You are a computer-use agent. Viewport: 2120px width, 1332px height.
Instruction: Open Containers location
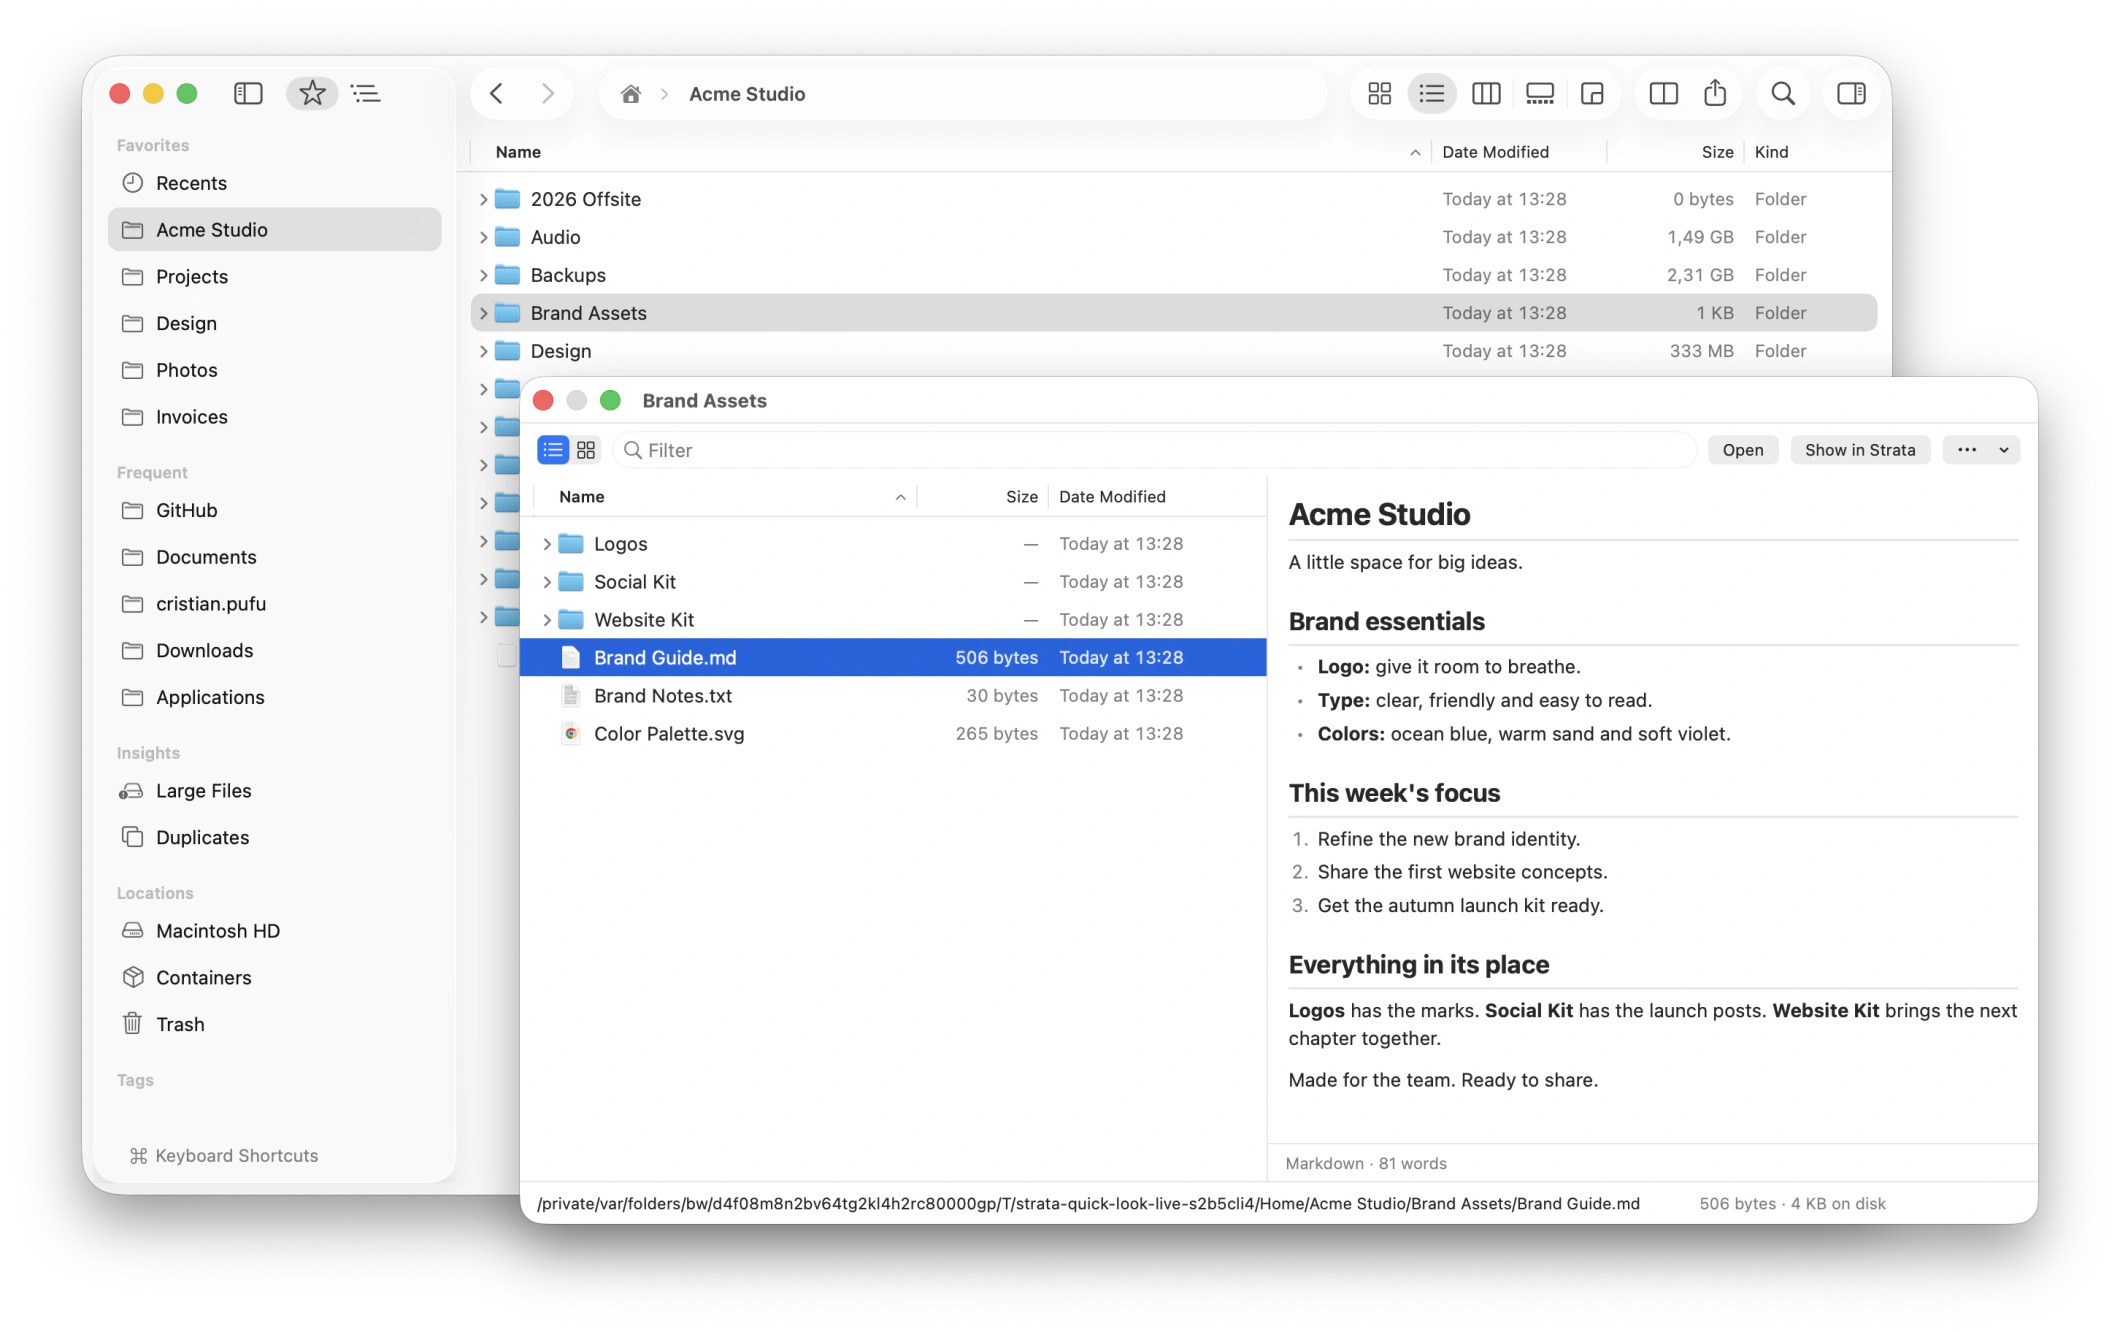tap(274, 978)
